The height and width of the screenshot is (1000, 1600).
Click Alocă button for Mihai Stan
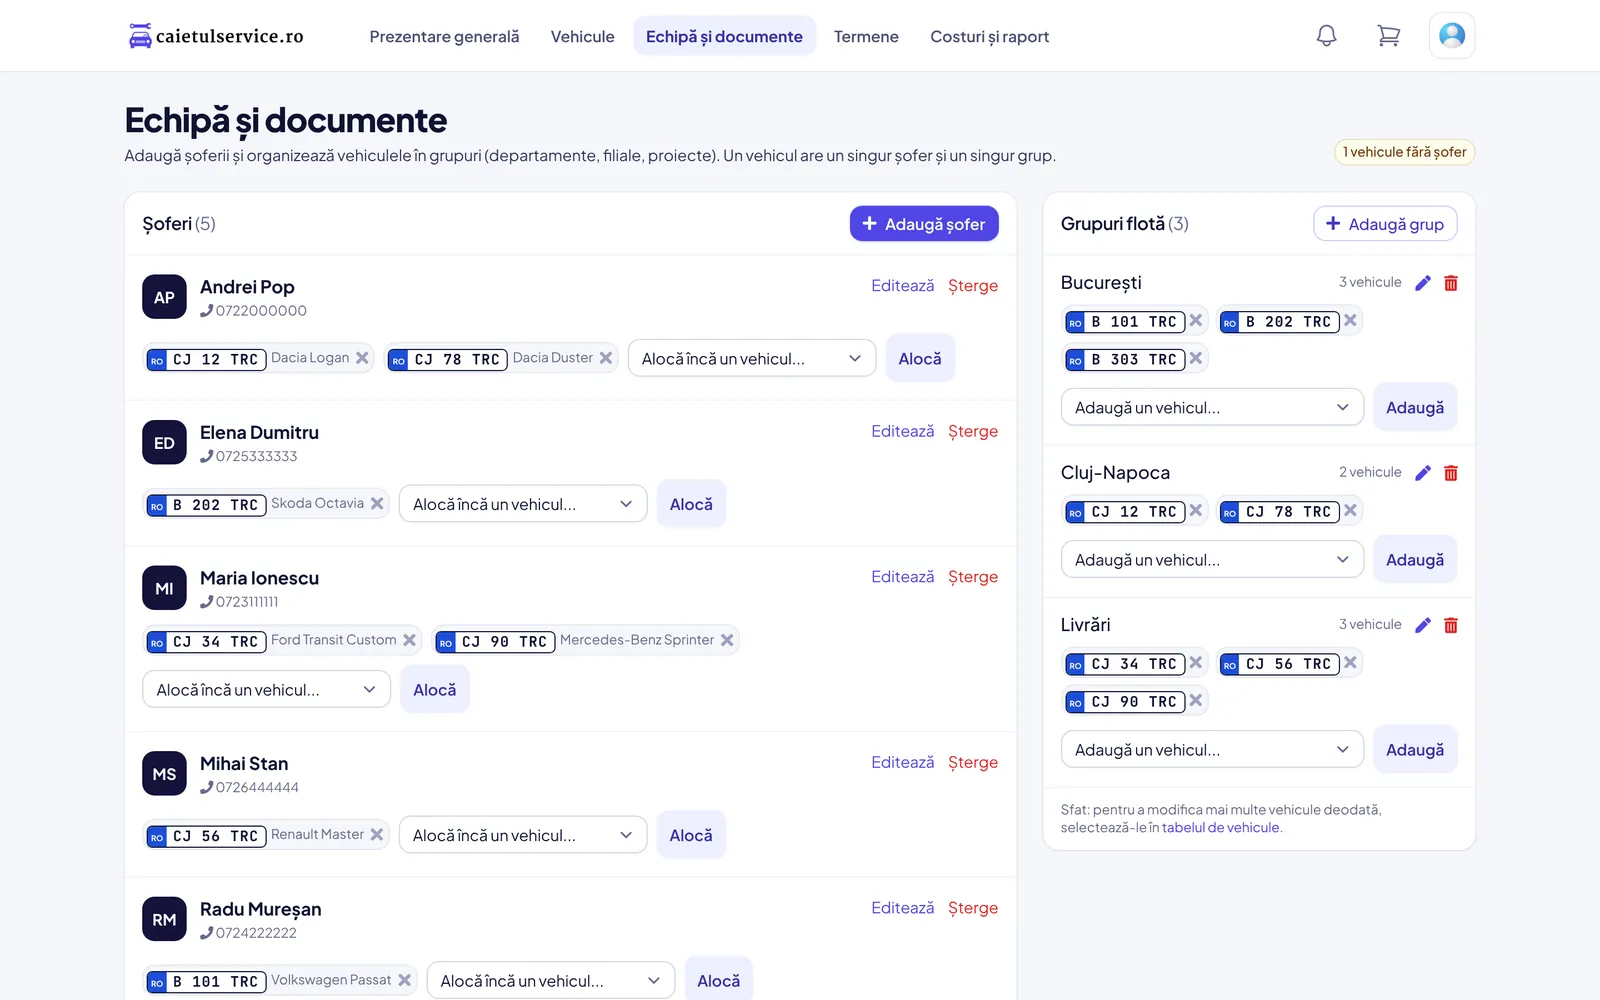[691, 835]
